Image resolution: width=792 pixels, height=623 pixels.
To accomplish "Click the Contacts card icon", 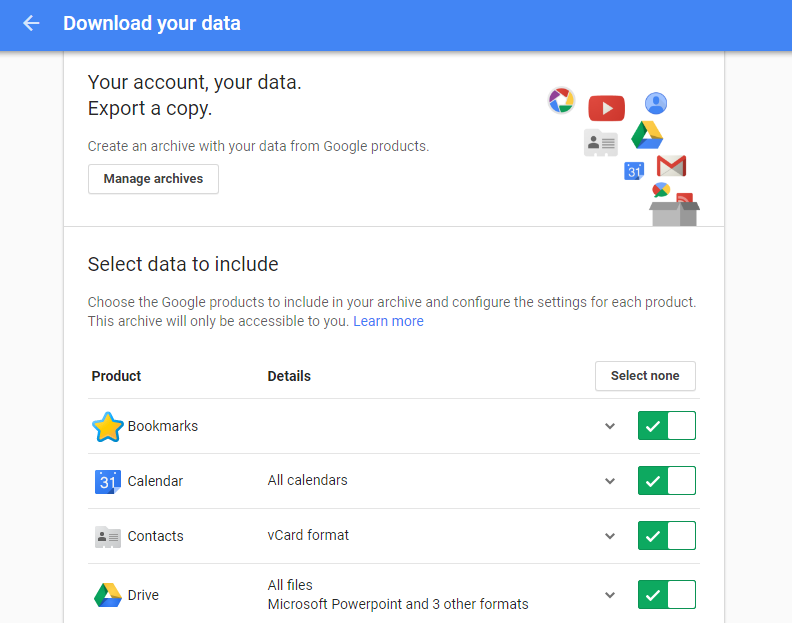I will (x=107, y=537).
